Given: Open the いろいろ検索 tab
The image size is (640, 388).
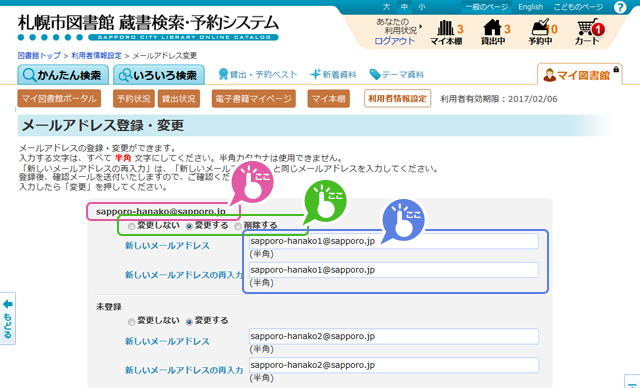Looking at the screenshot, I should (159, 75).
